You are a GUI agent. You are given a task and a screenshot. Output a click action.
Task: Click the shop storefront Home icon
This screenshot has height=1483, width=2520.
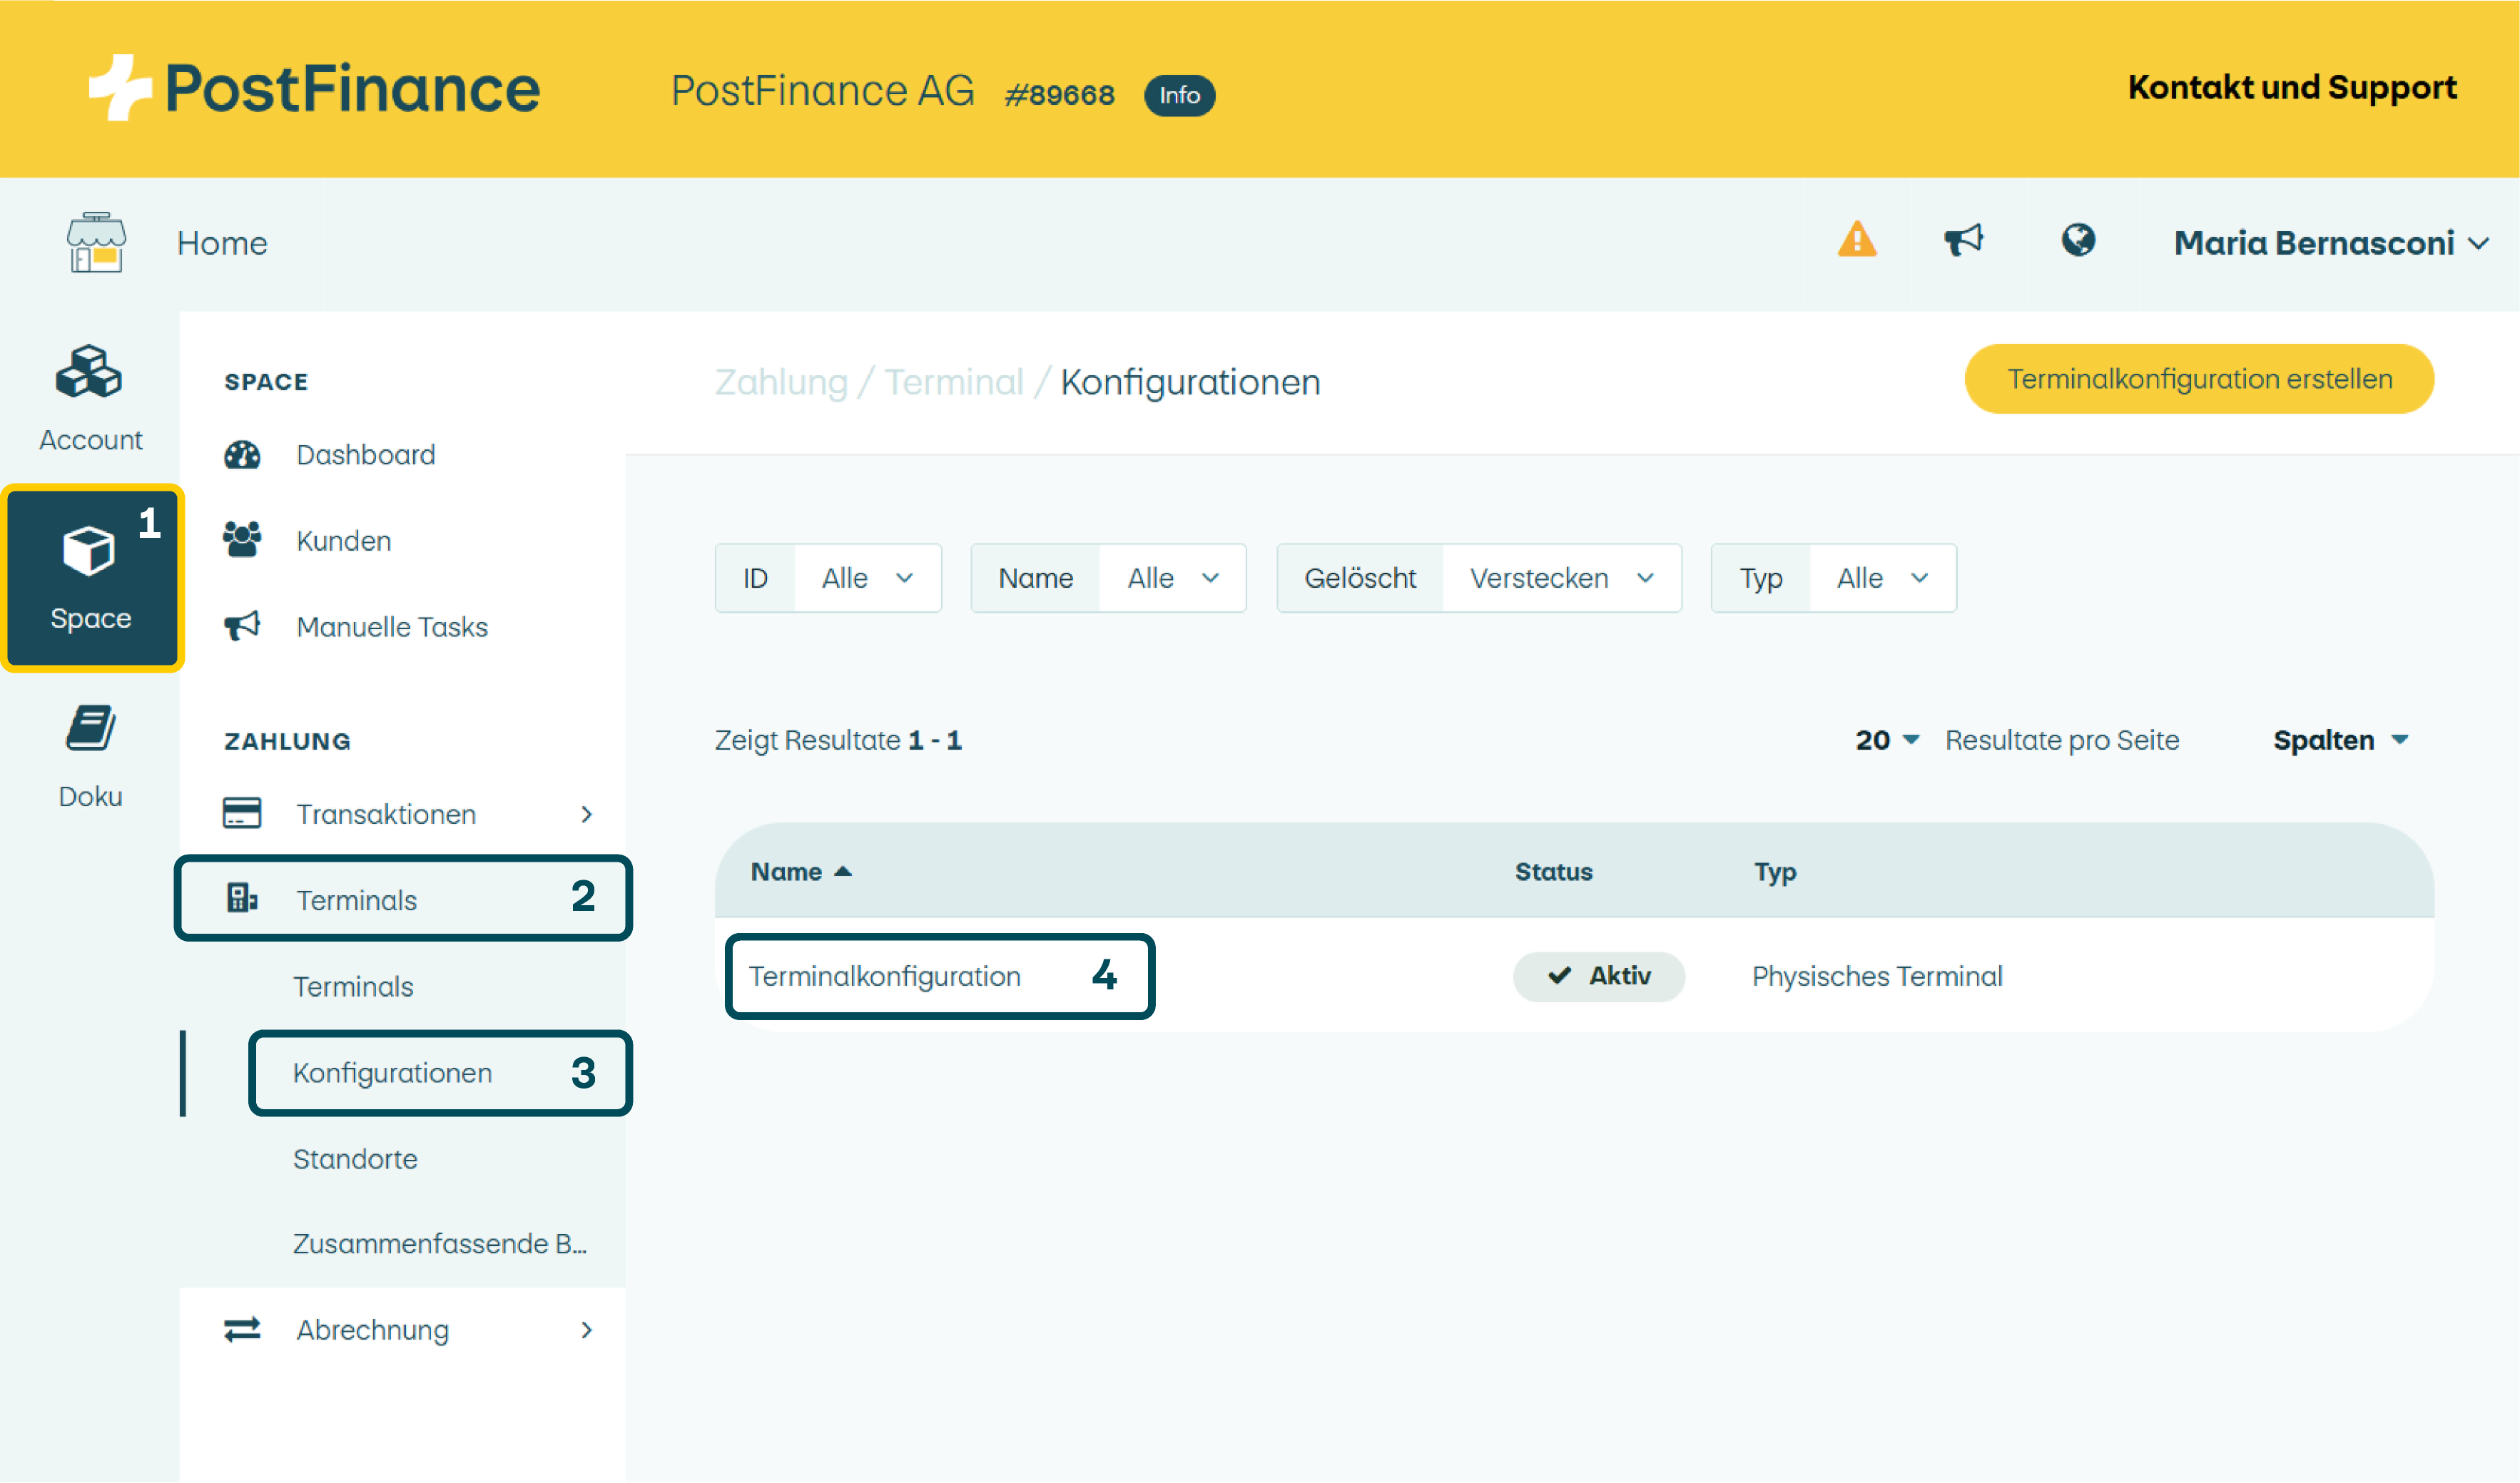pyautogui.click(x=96, y=242)
